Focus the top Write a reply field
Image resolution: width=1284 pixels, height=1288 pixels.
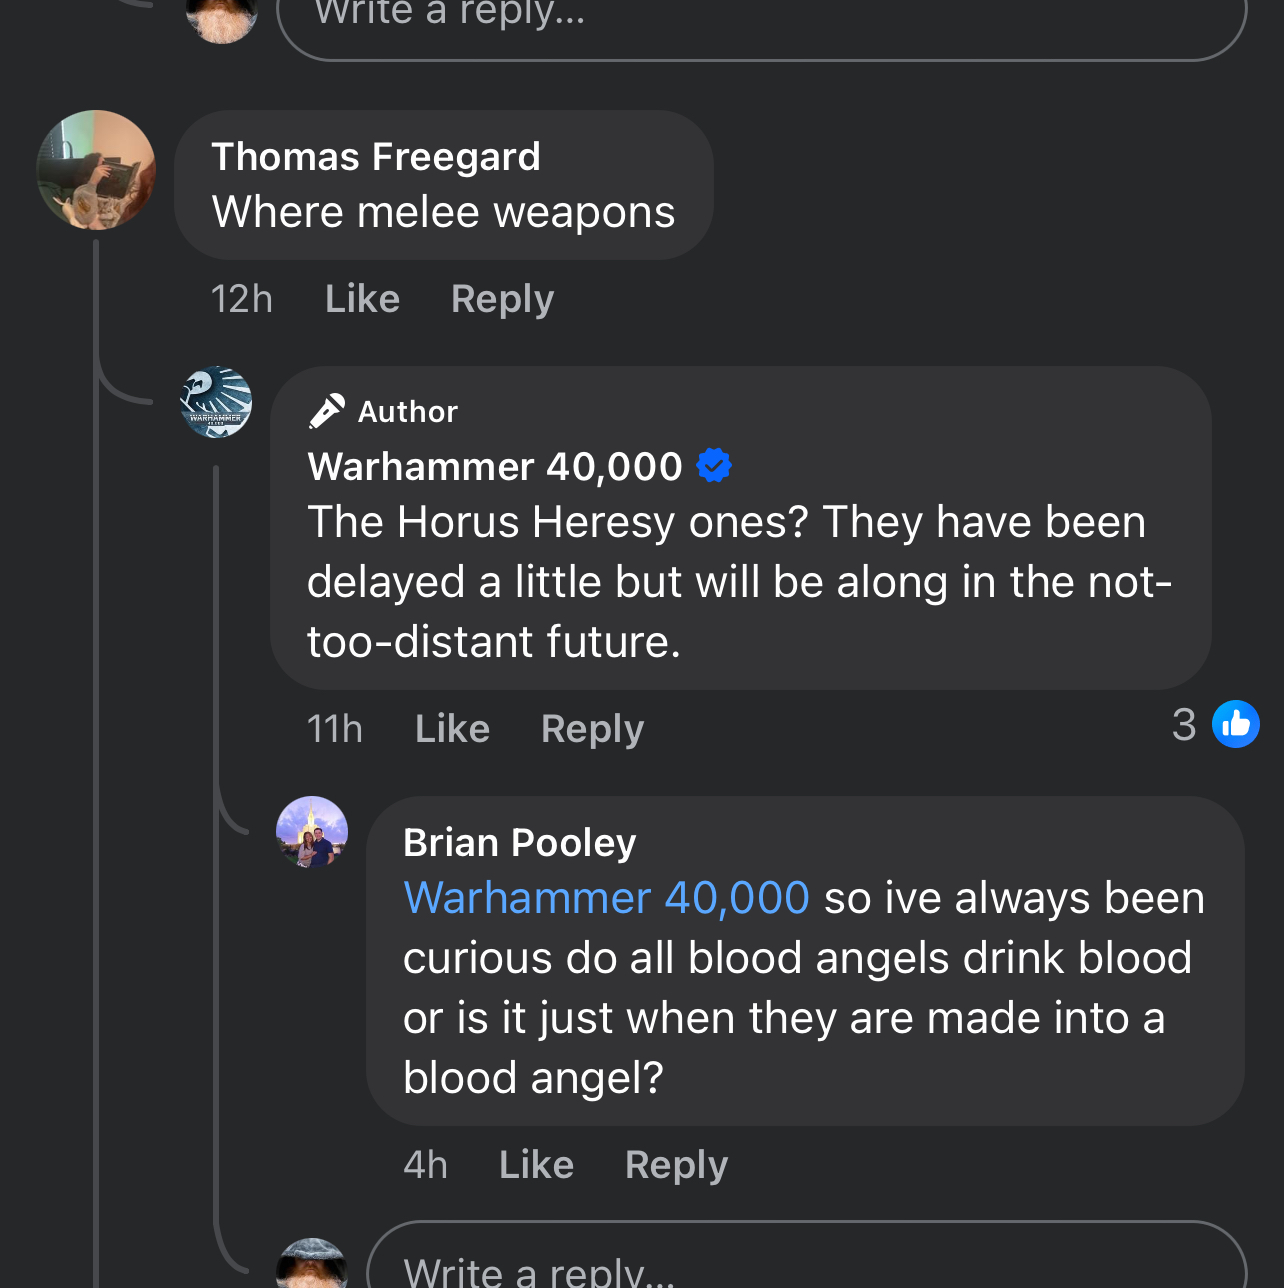(760, 20)
